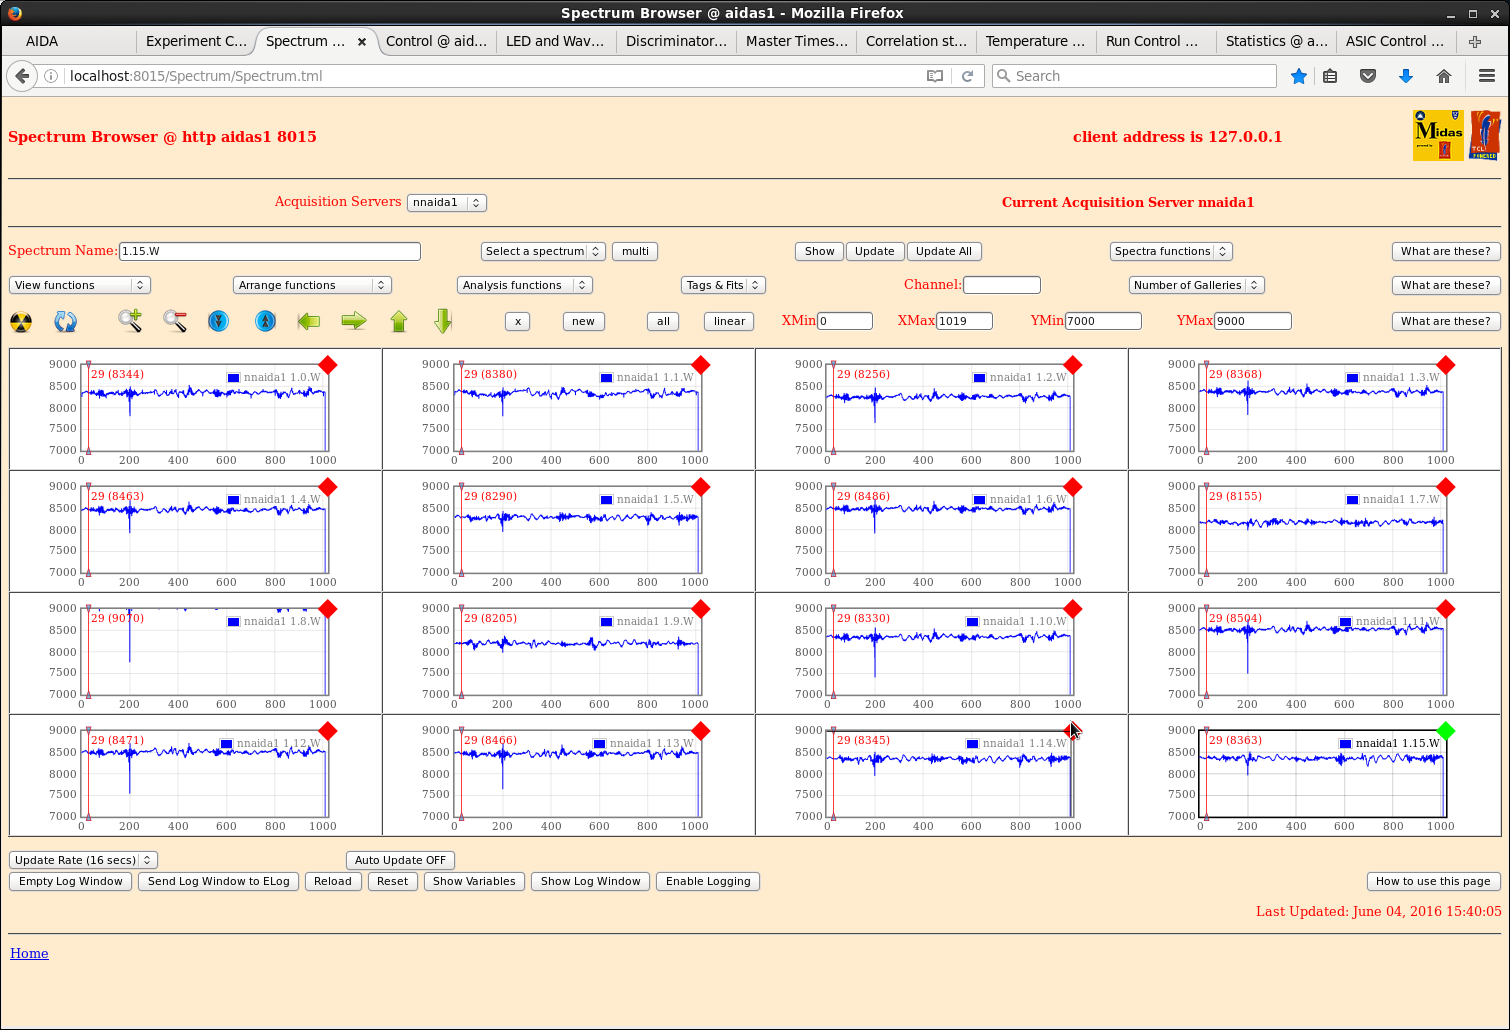1510x1030 pixels.
Task: Close the Spectrum tab
Action: click(x=362, y=42)
